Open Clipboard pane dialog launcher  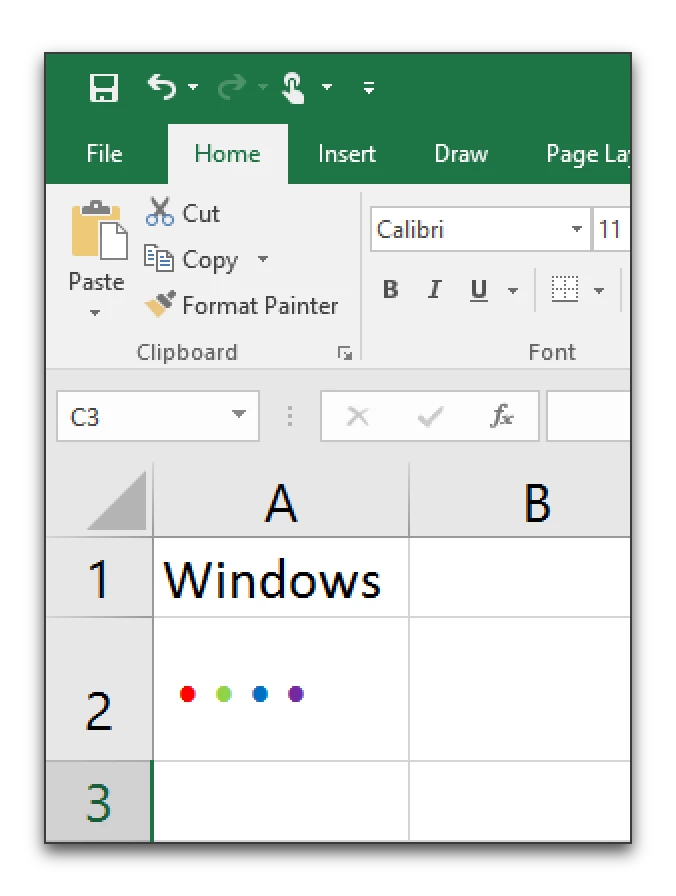[x=345, y=353]
